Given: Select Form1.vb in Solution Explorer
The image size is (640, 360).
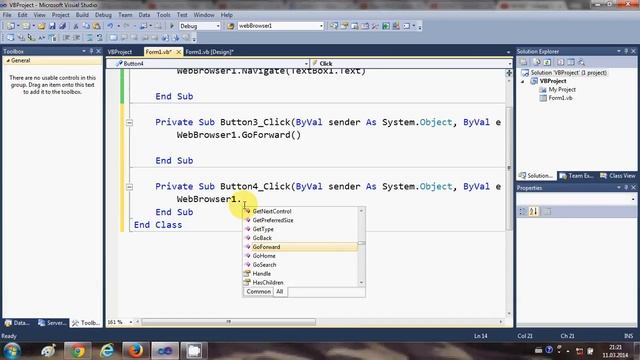Looking at the screenshot, I should [560, 98].
